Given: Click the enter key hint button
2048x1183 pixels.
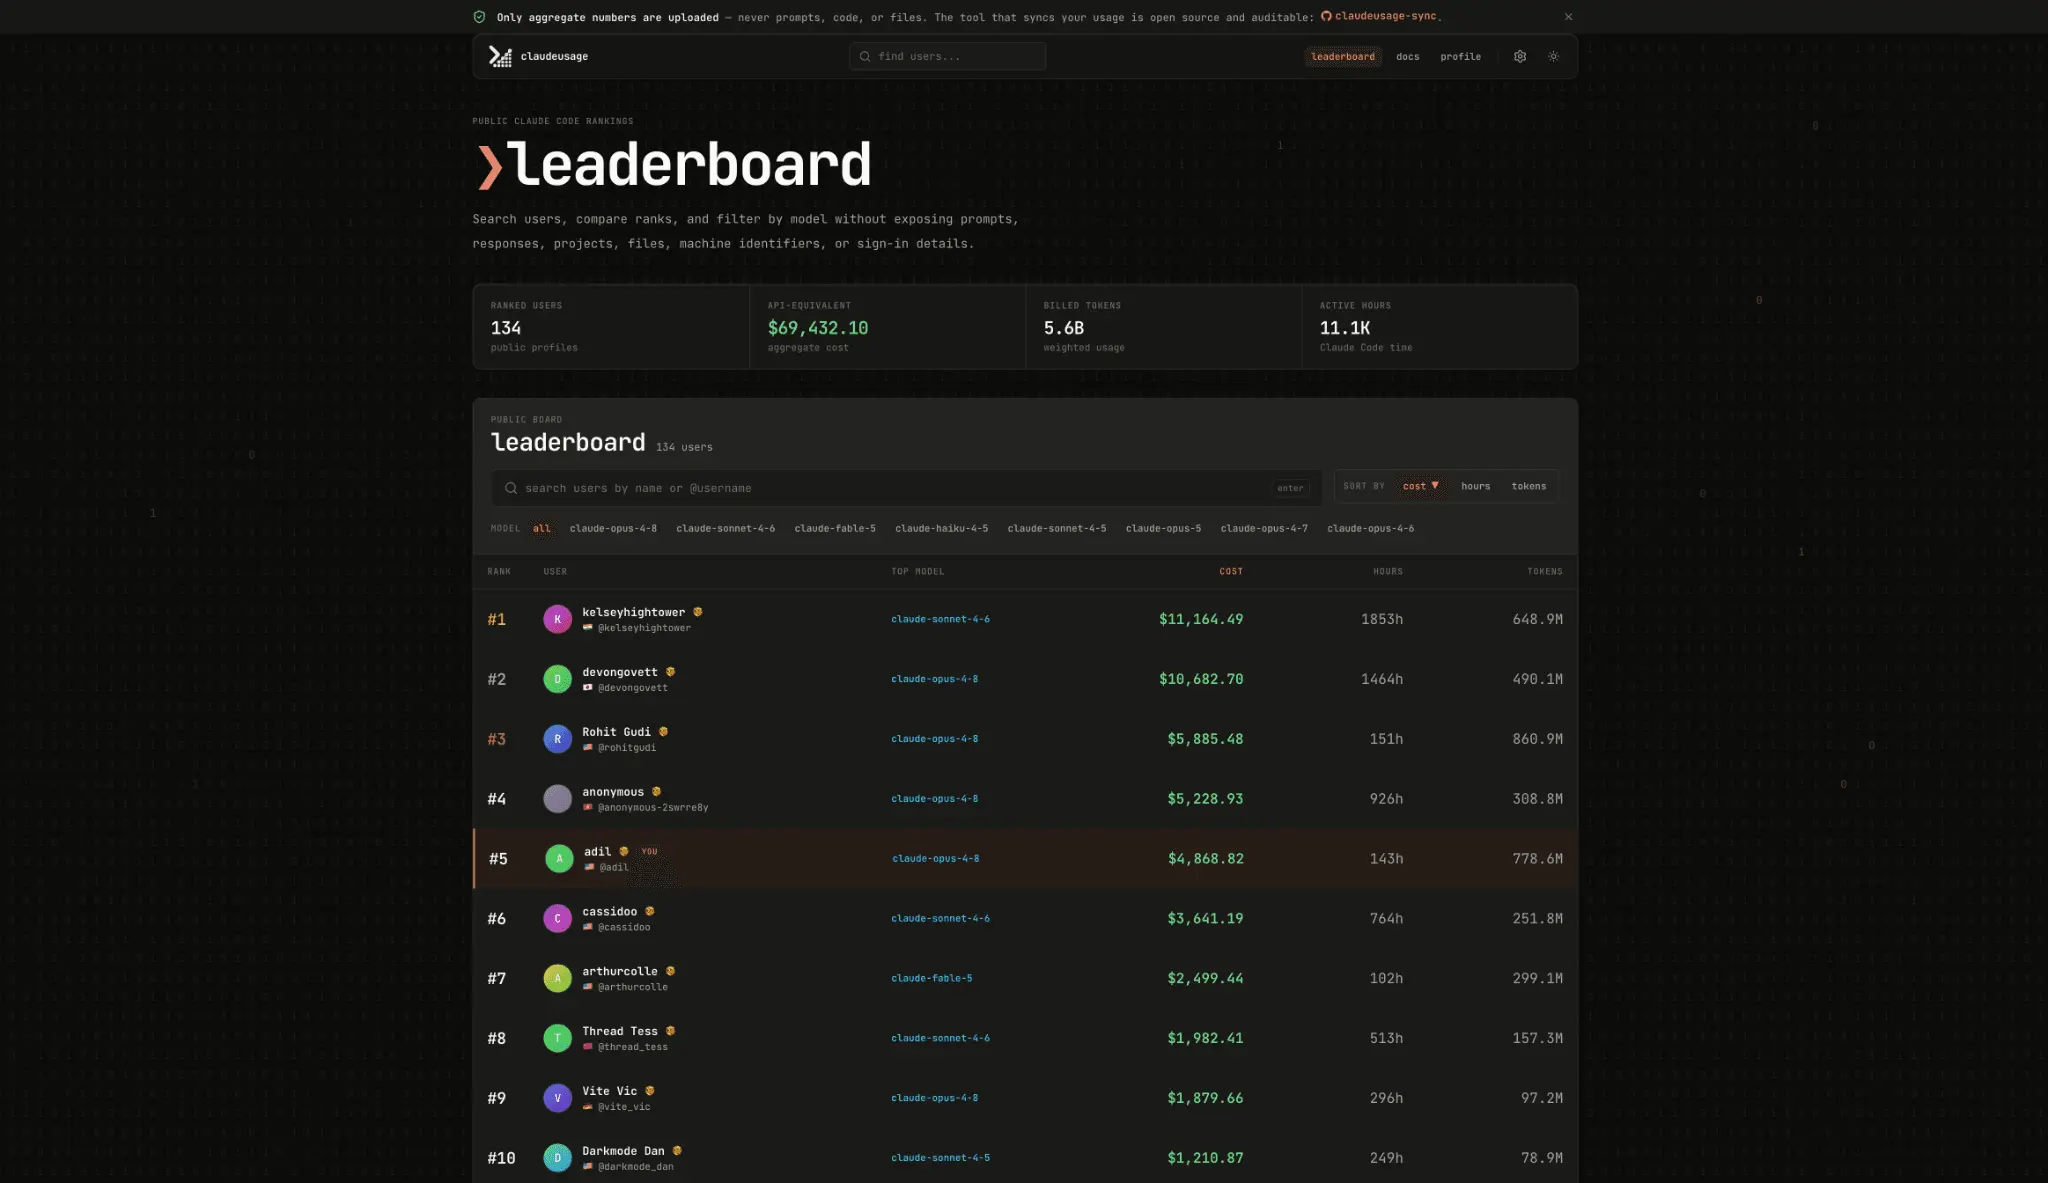Looking at the screenshot, I should tap(1290, 488).
